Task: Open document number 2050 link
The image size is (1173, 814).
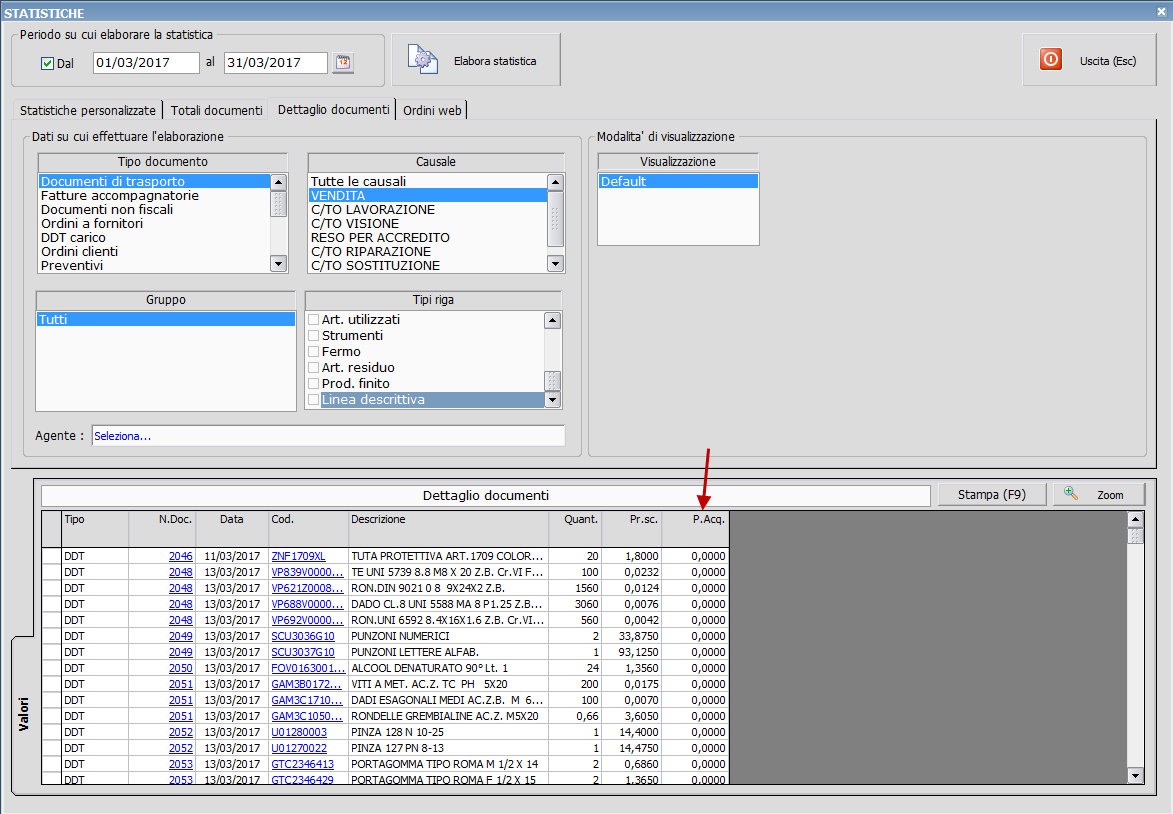Action: pyautogui.click(x=180, y=668)
